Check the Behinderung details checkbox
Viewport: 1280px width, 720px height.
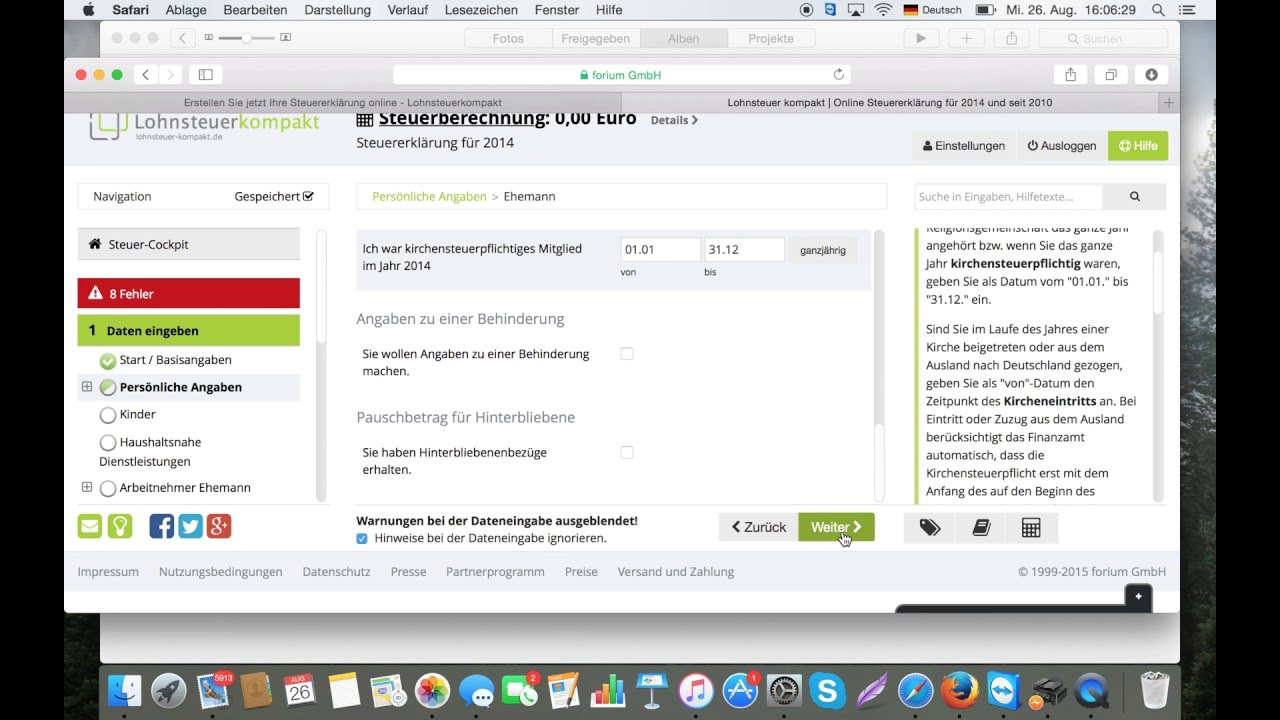pos(626,354)
